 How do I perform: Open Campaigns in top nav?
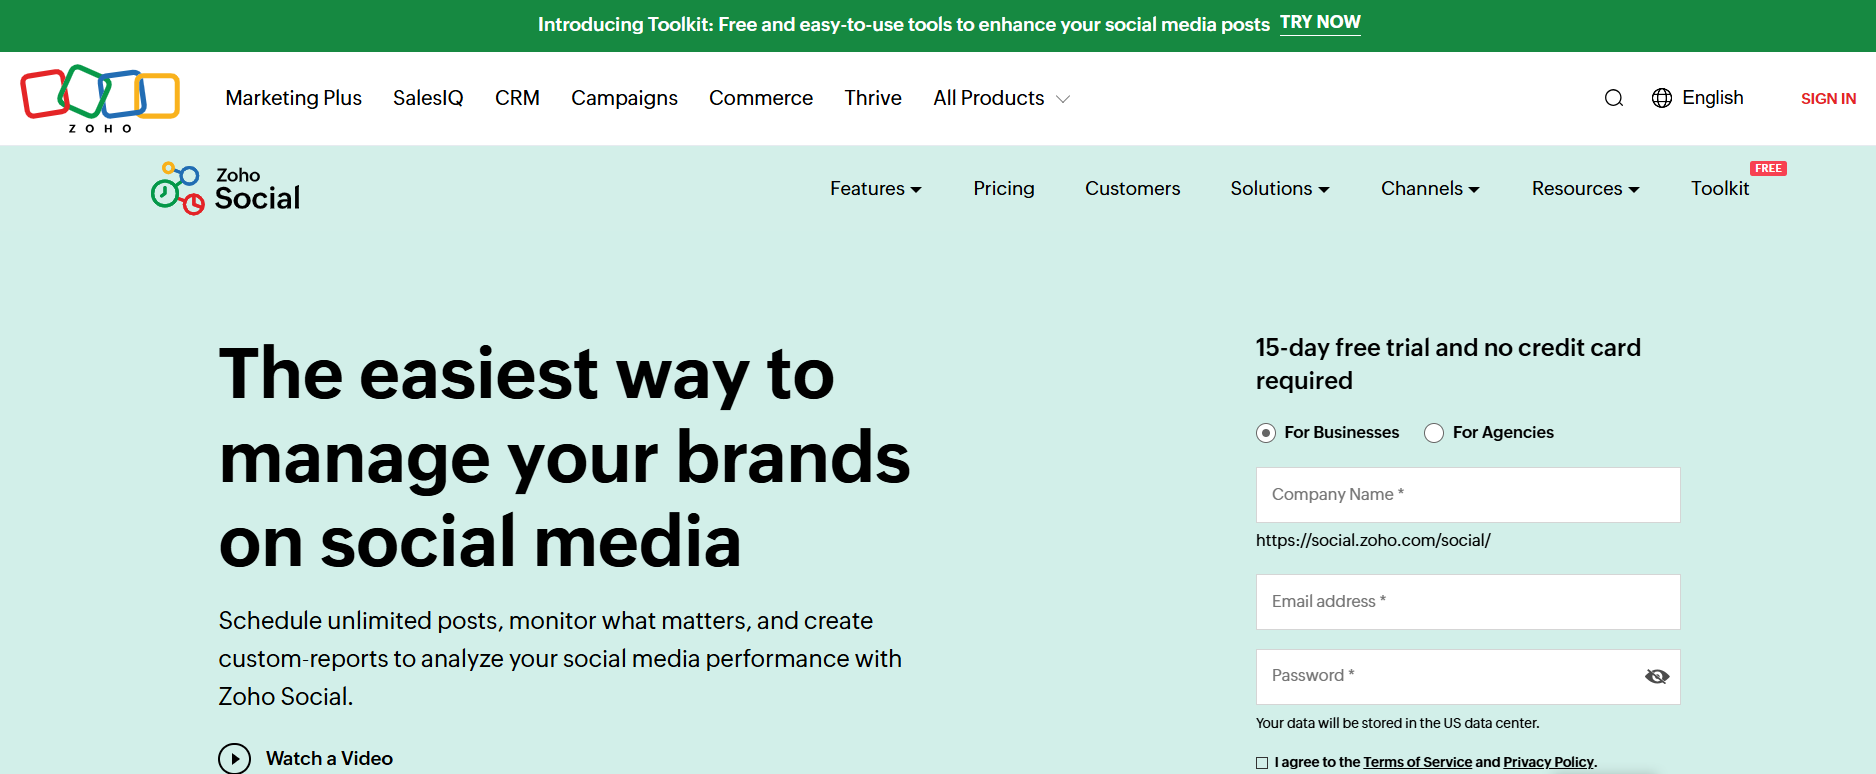(624, 98)
